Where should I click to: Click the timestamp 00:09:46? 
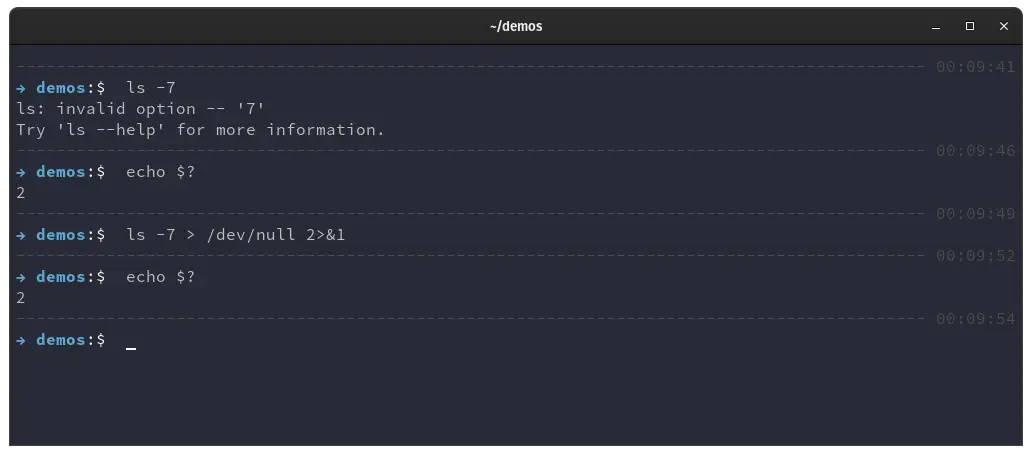point(975,151)
